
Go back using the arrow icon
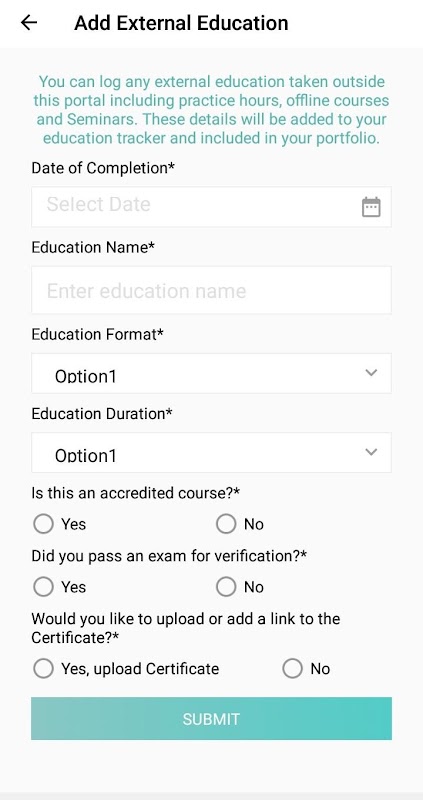click(29, 22)
